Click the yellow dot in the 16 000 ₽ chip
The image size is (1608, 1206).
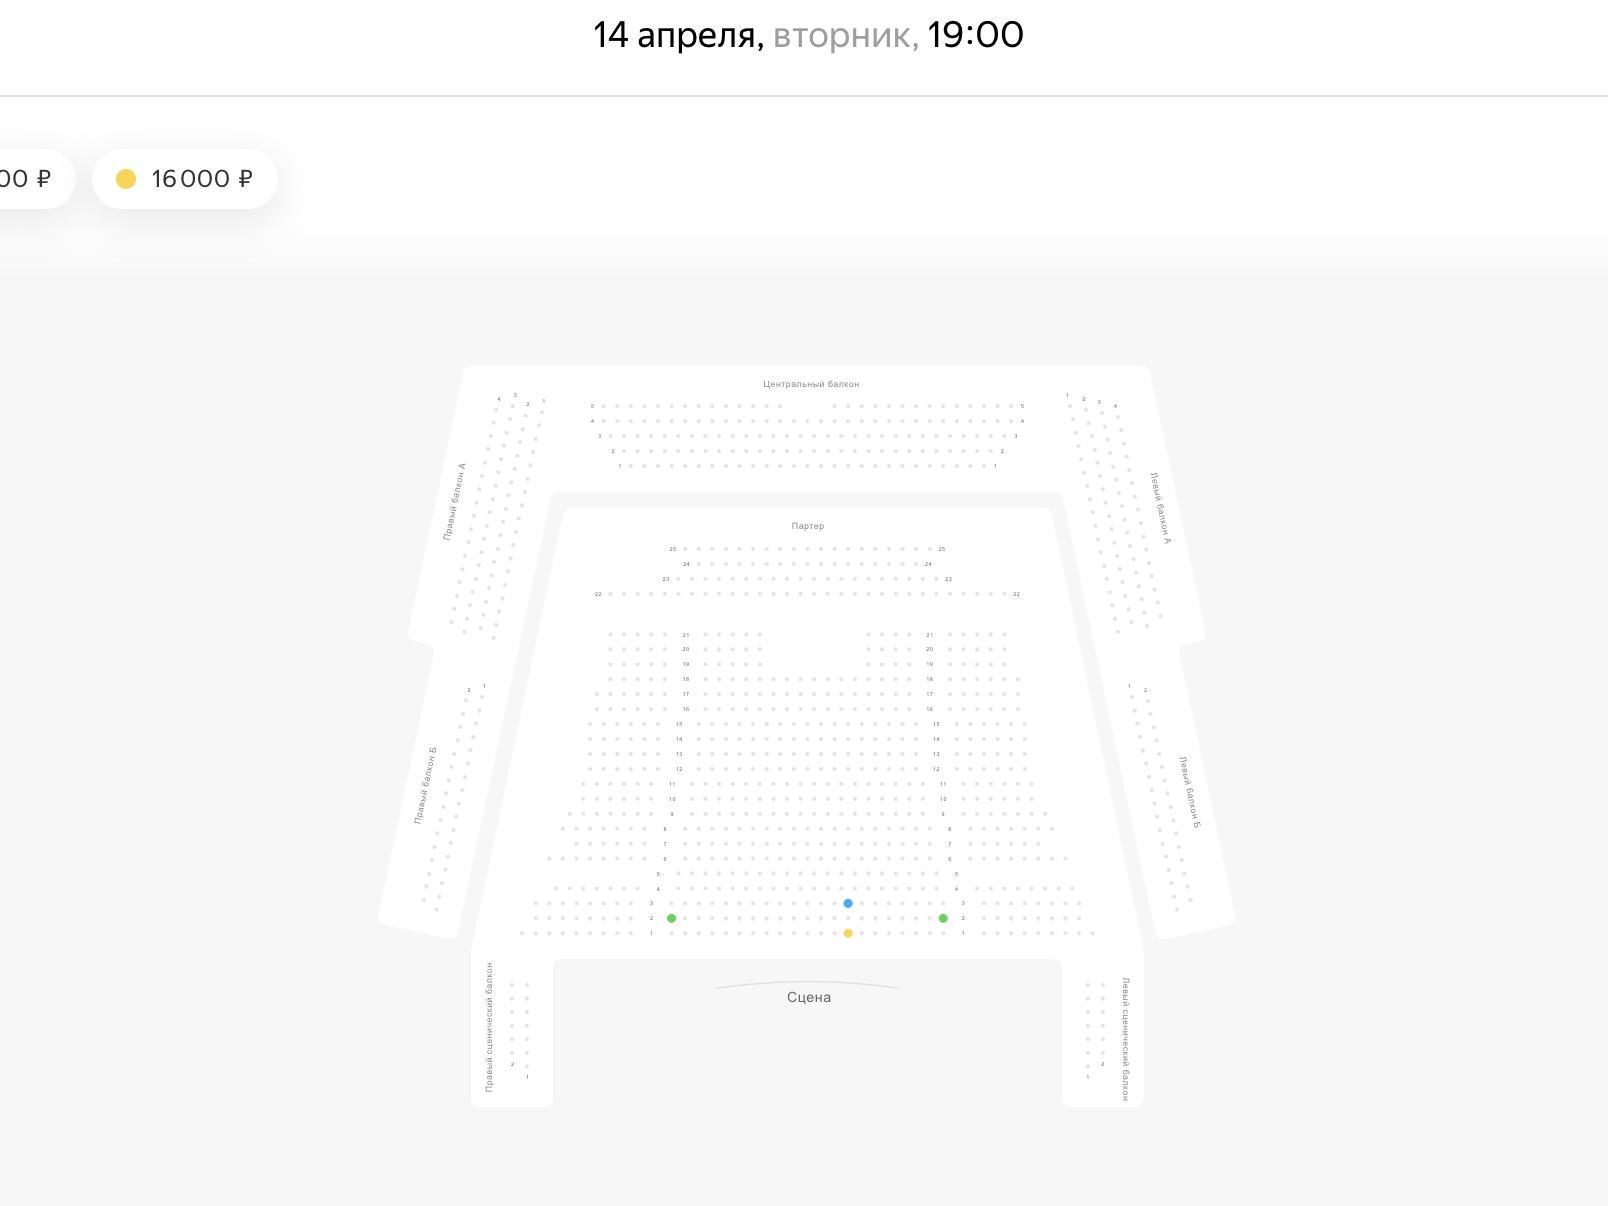click(126, 179)
